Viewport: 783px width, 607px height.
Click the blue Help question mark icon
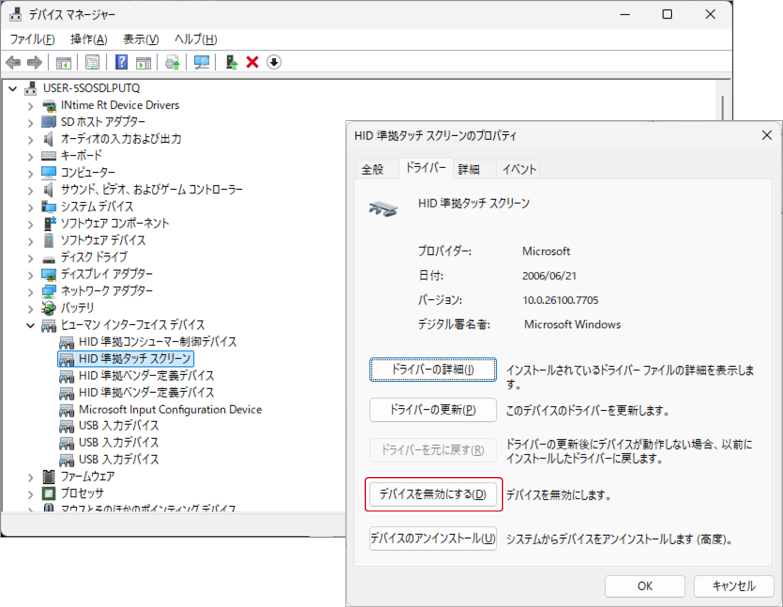(x=121, y=62)
